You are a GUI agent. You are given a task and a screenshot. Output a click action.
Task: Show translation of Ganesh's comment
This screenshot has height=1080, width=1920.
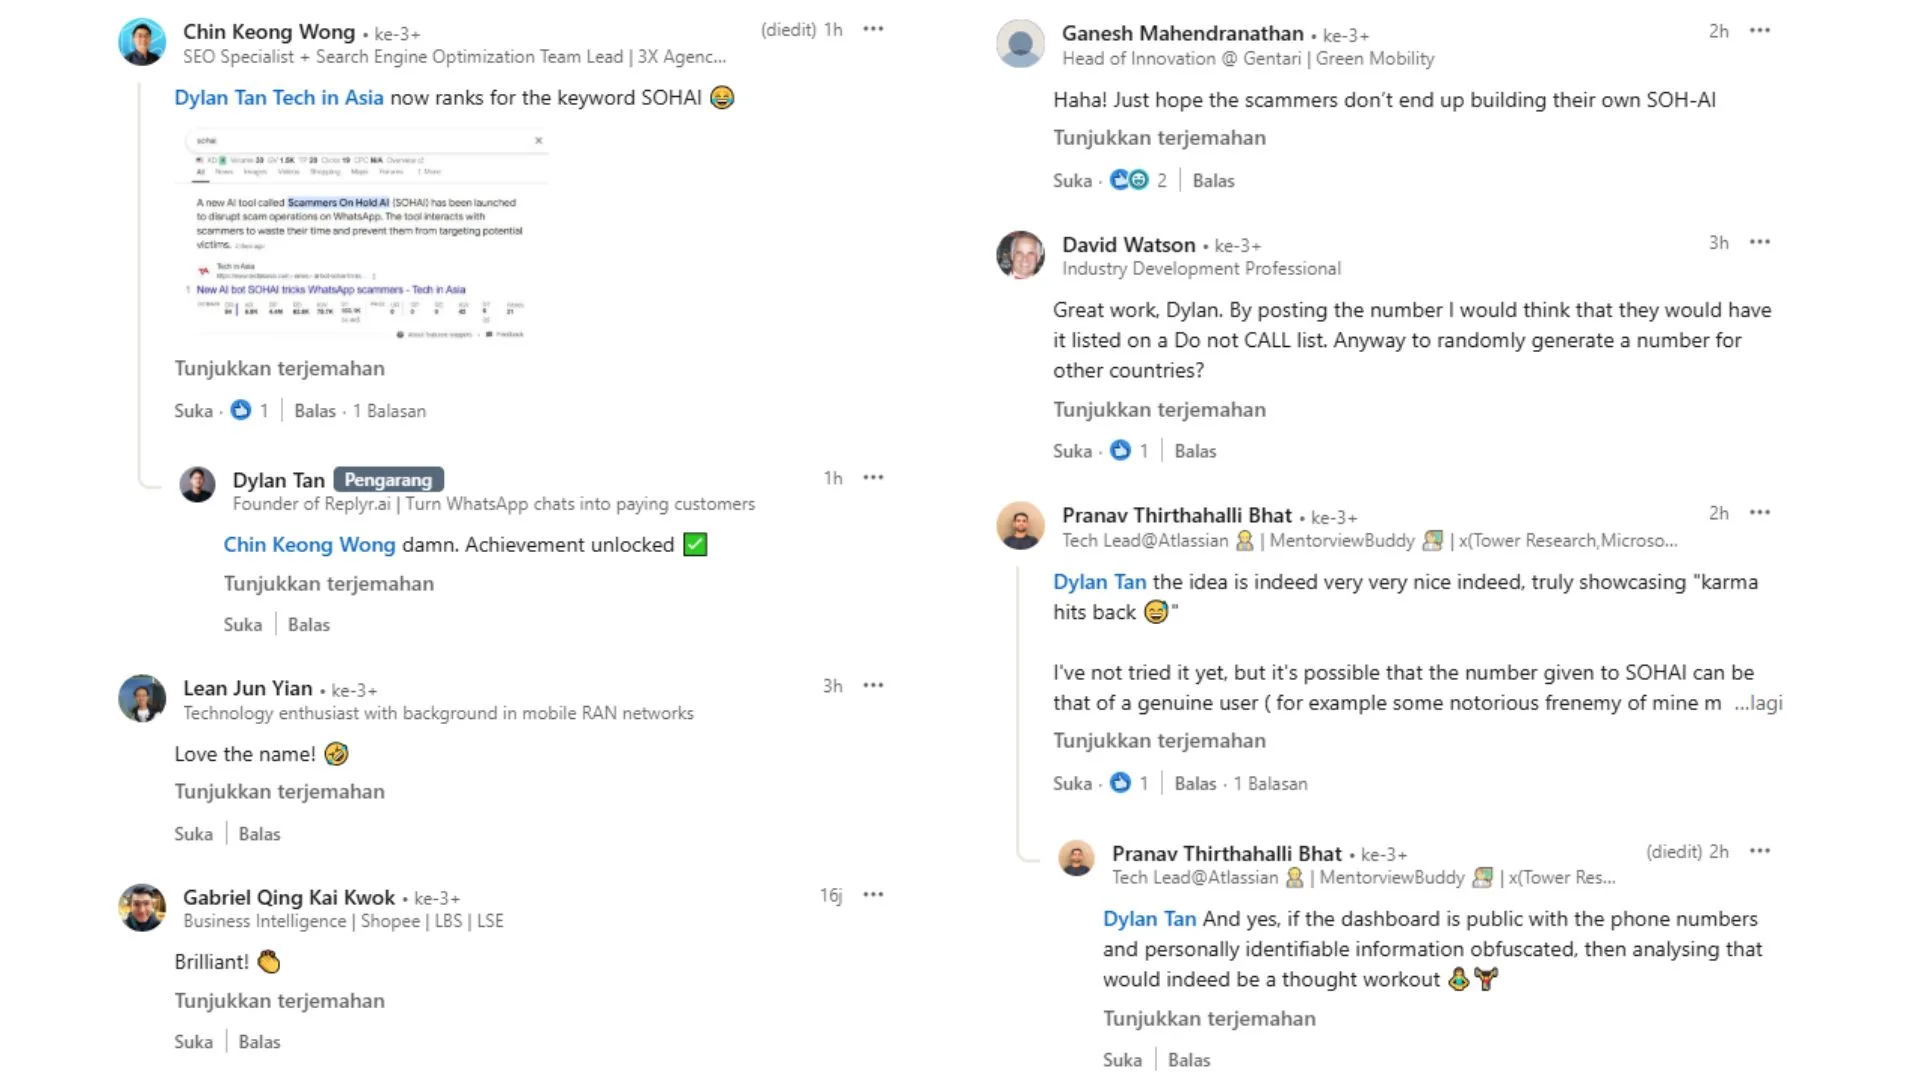(1159, 138)
